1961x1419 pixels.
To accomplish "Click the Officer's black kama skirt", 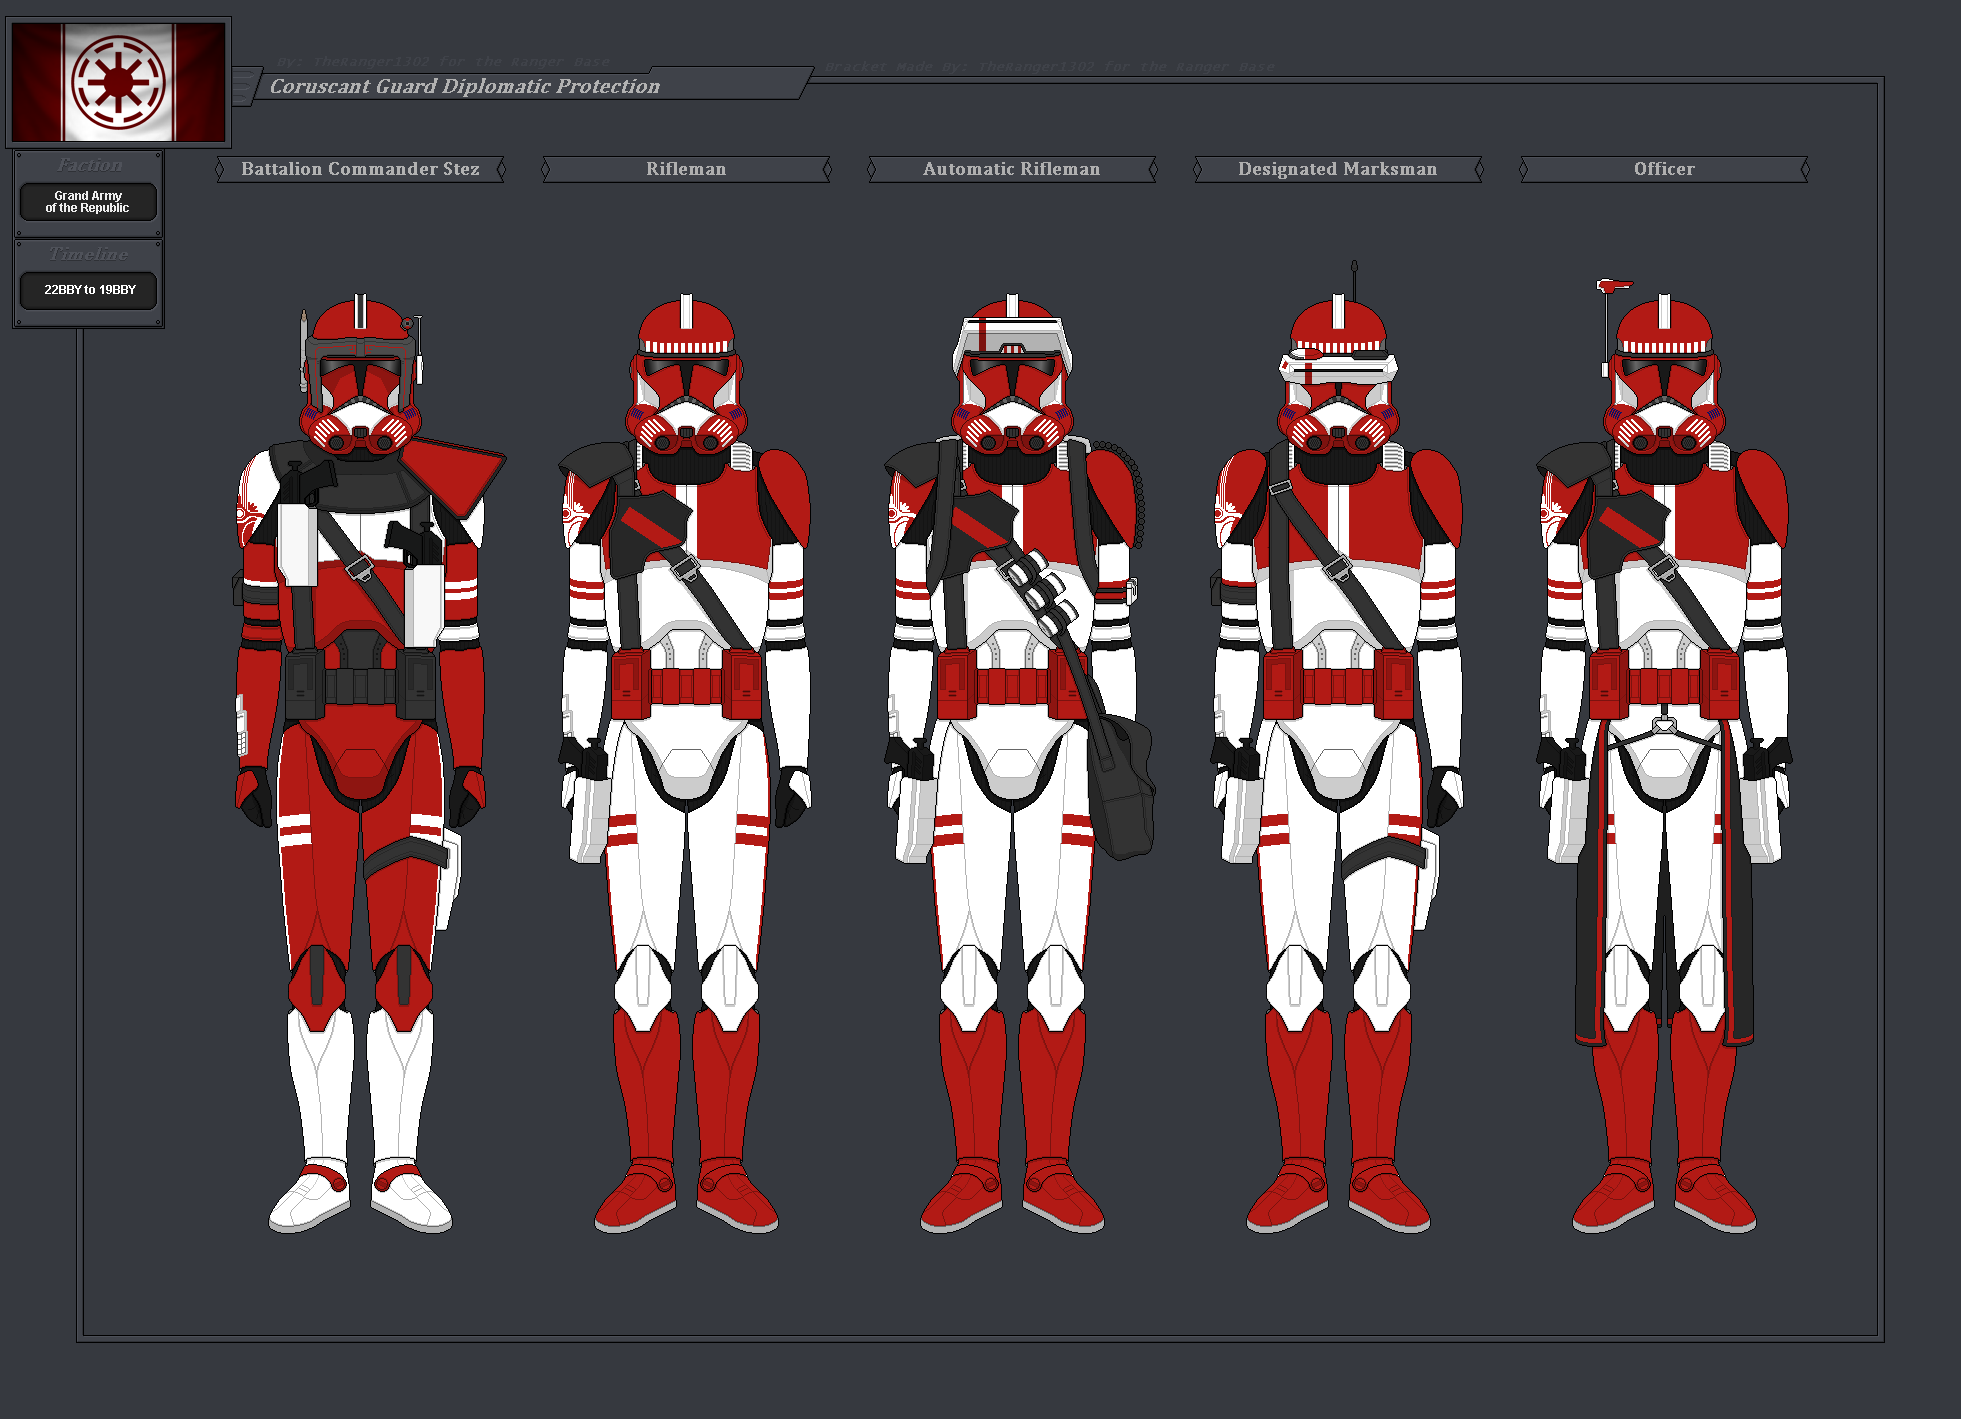I will (x=1664, y=883).
